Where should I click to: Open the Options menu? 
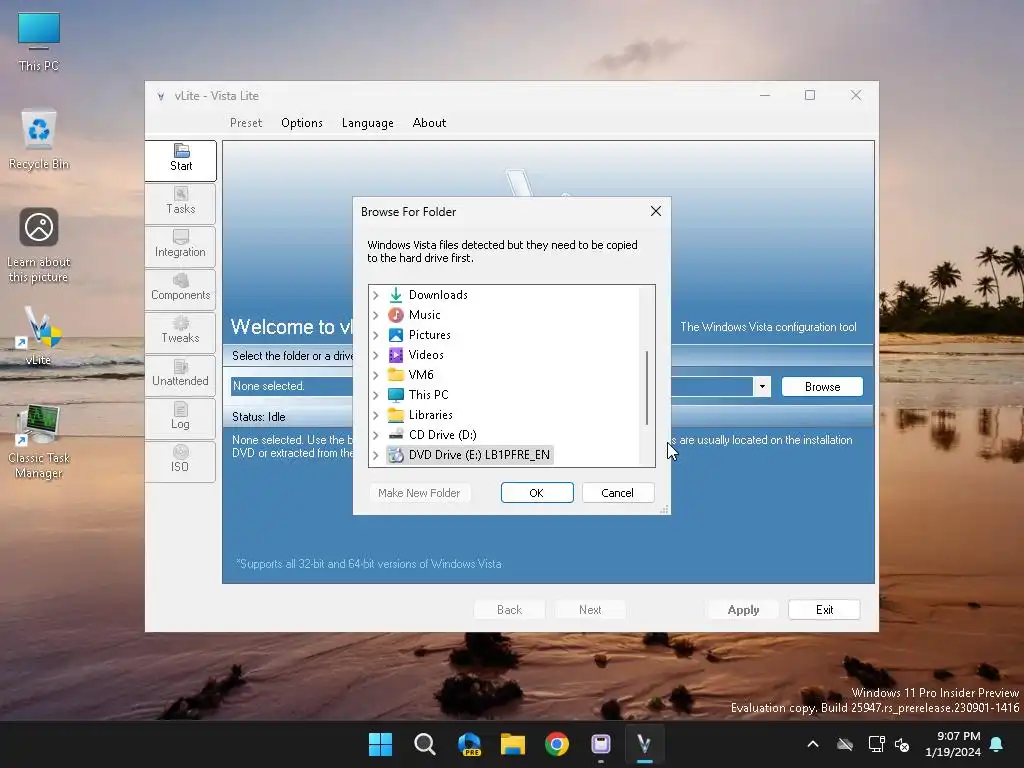(302, 123)
